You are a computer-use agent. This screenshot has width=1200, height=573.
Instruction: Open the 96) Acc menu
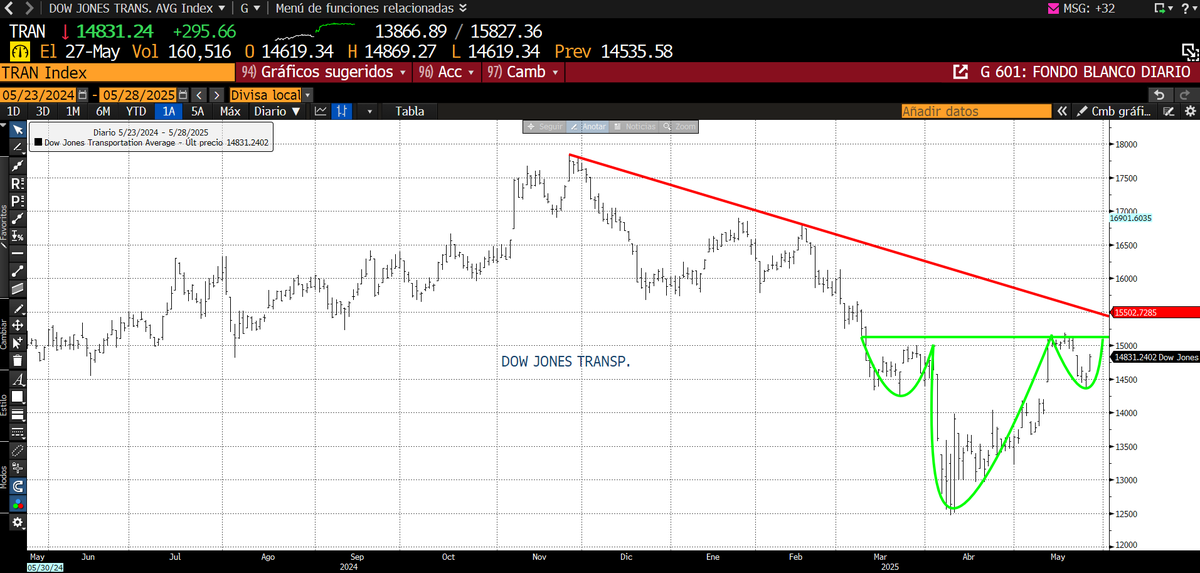coord(446,72)
